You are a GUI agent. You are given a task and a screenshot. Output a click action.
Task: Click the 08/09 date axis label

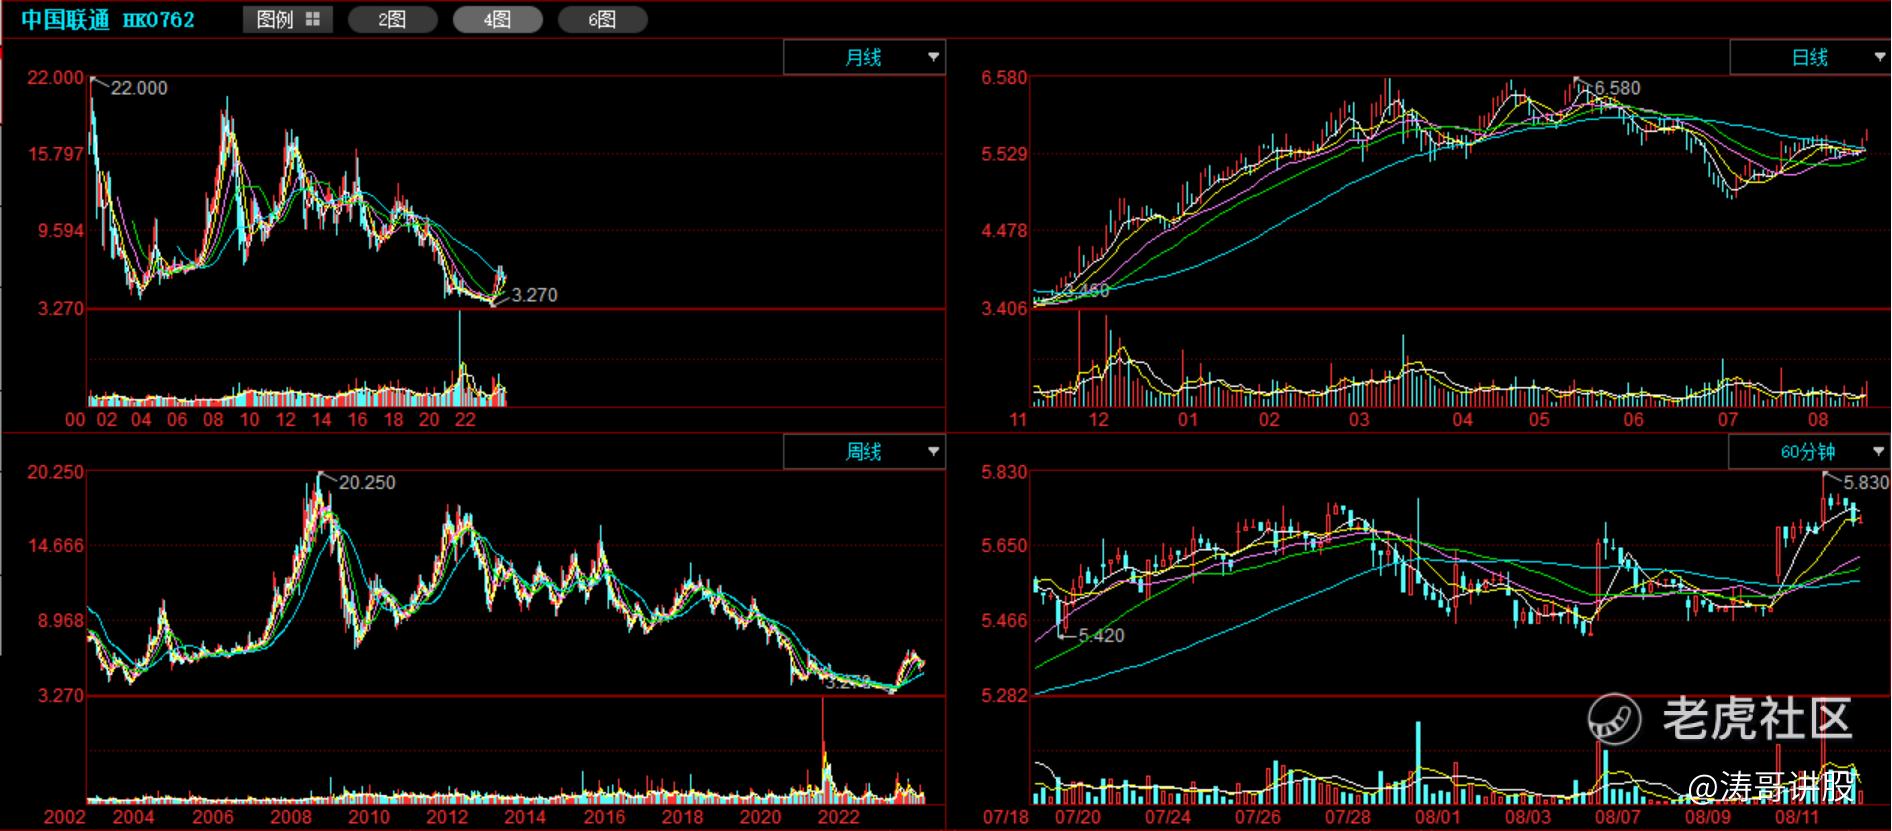click(x=1708, y=817)
